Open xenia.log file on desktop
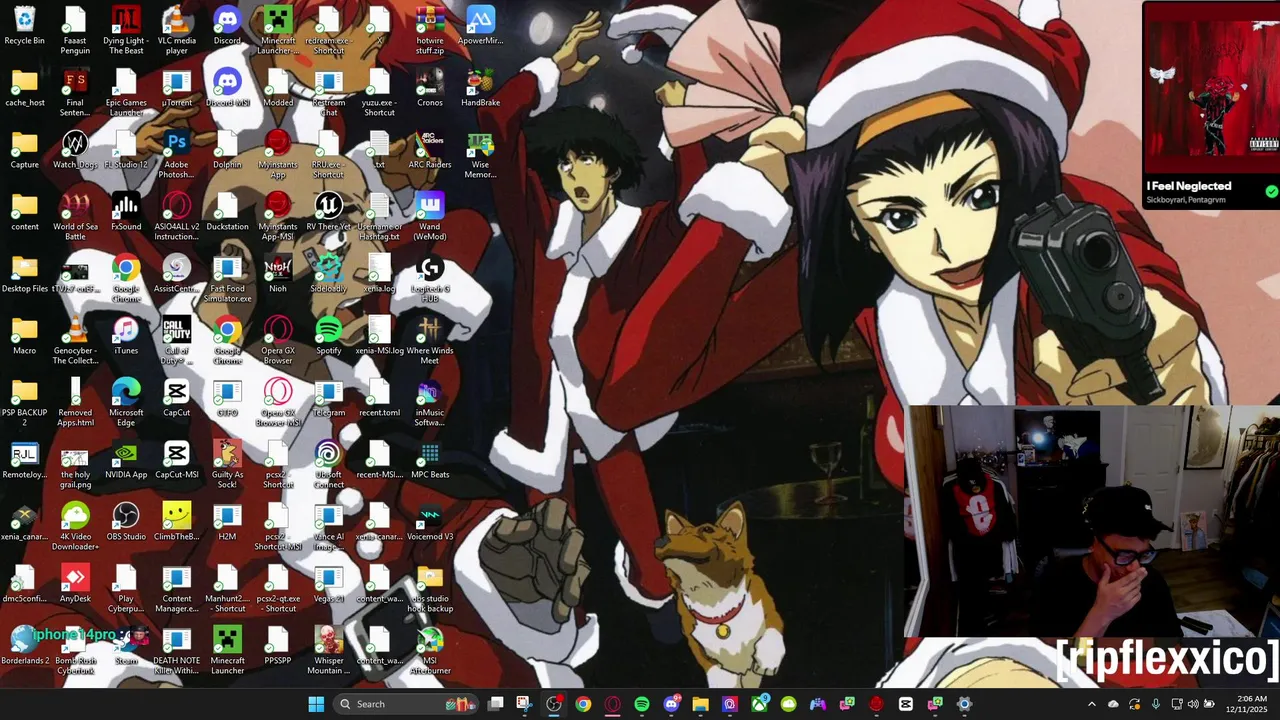Screen dimensions: 1280x720 point(379,274)
